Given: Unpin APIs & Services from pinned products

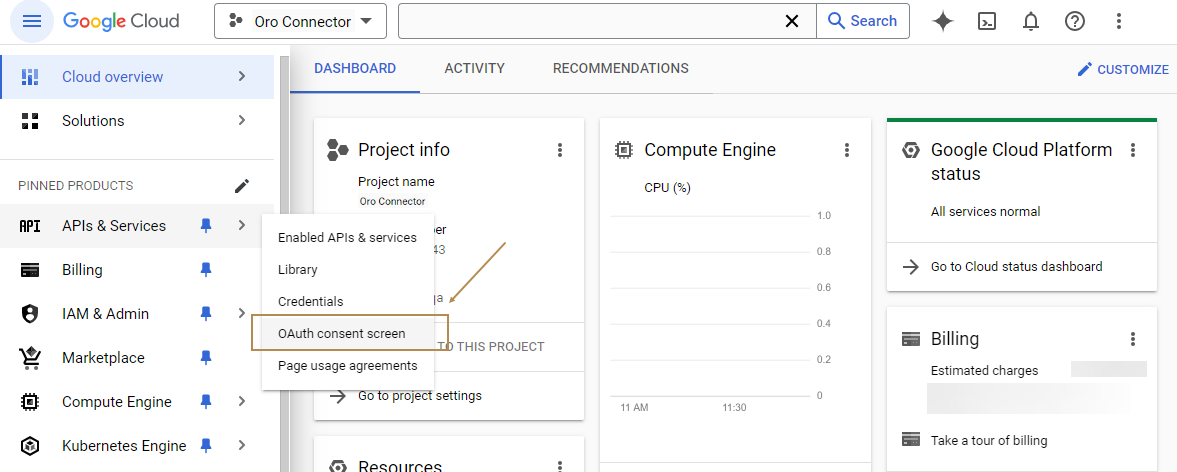Looking at the screenshot, I should click(x=206, y=226).
